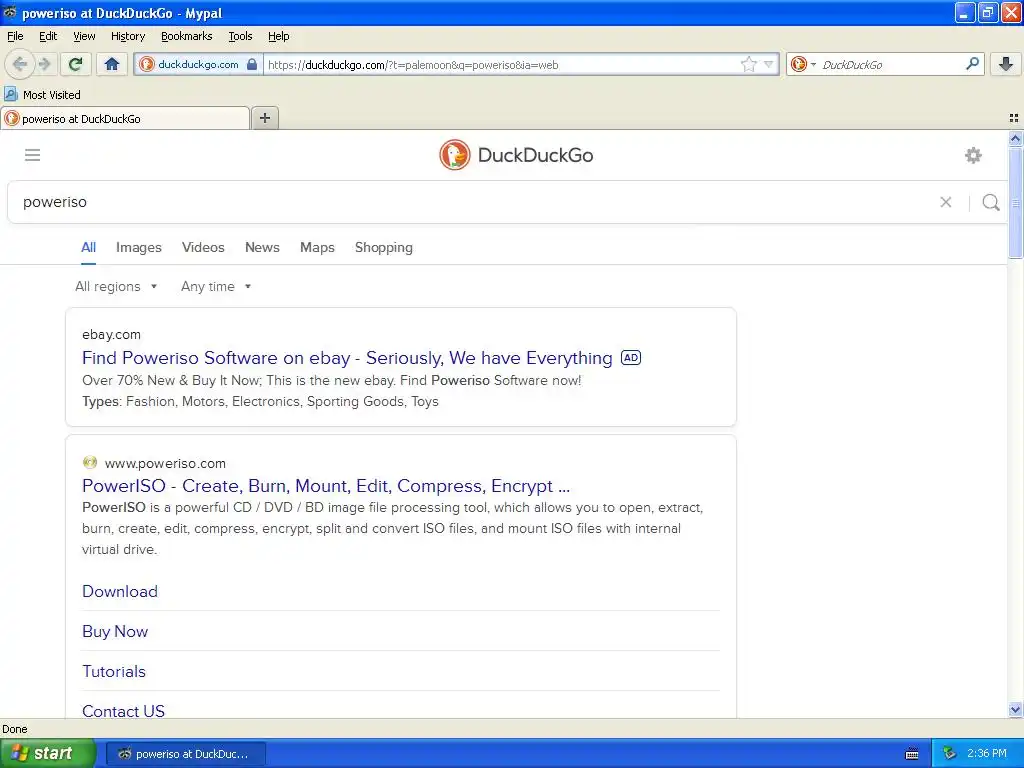Screen dimensions: 1024x768
Task: Select the poweriso at DuckDuckGo tab
Action: (x=125, y=118)
